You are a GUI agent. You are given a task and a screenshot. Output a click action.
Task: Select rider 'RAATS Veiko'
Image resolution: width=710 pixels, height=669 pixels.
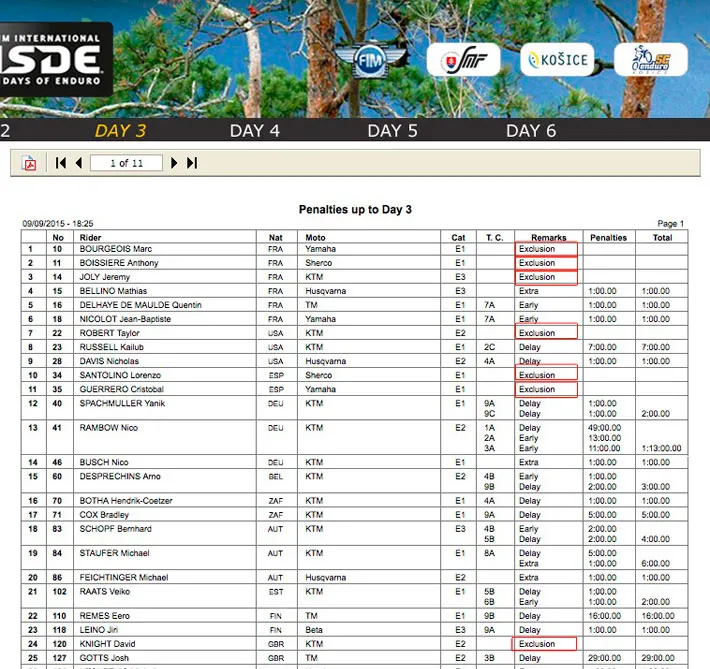105,592
